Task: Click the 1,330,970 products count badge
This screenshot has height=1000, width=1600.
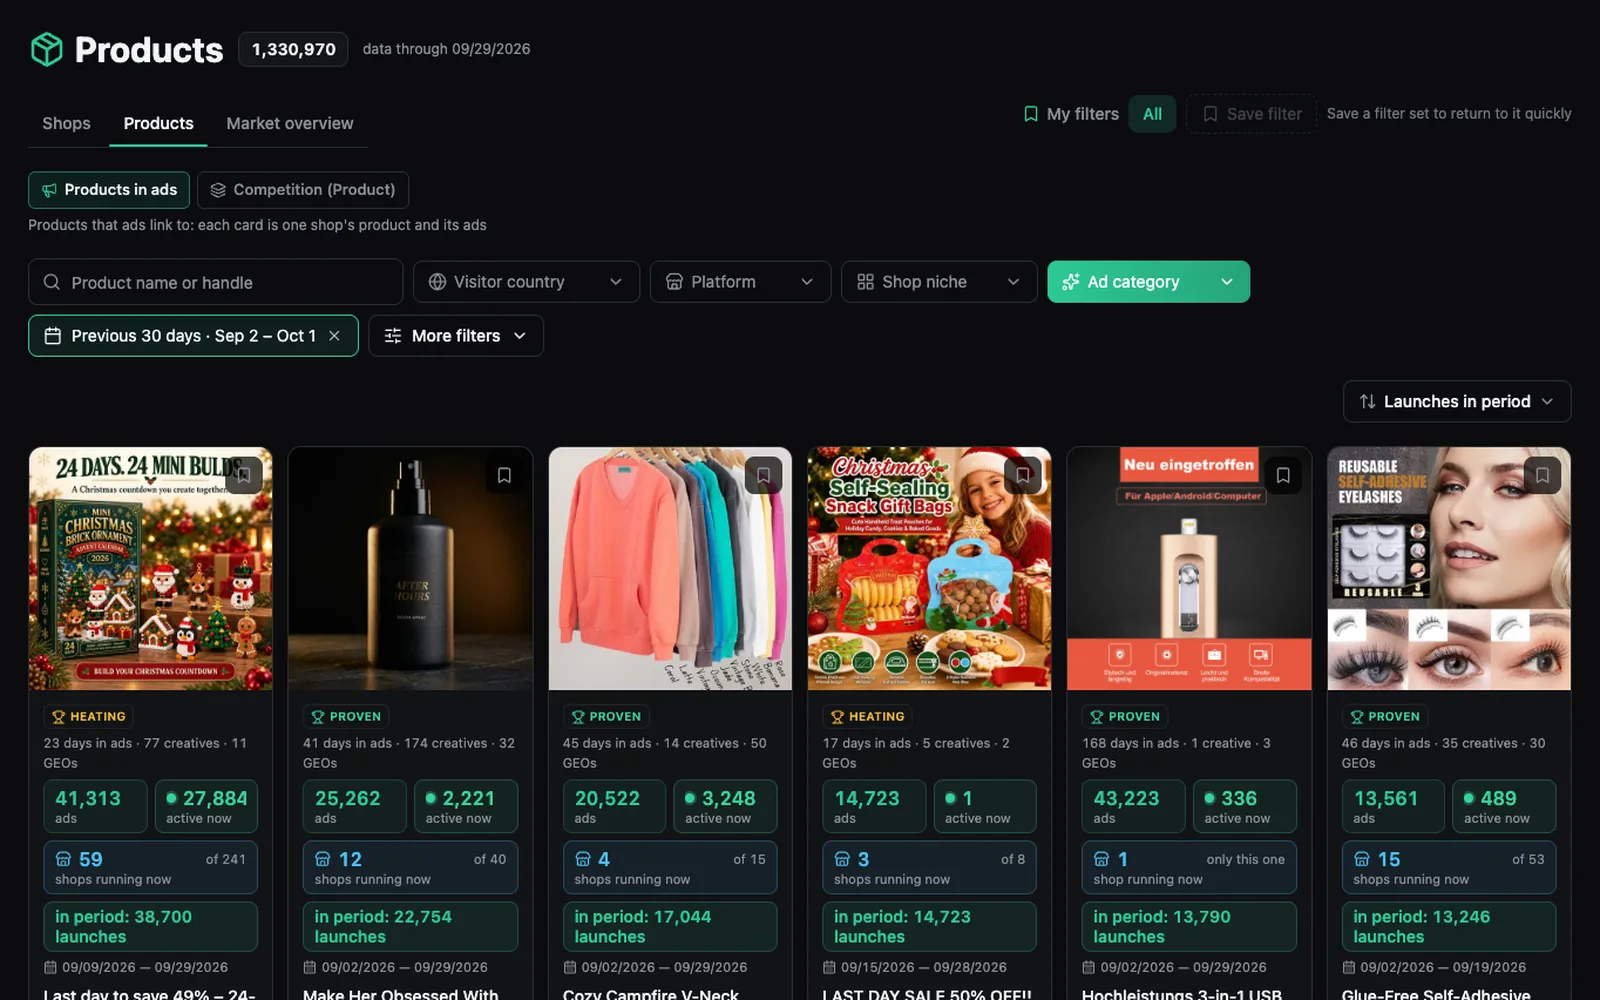Action: point(293,49)
